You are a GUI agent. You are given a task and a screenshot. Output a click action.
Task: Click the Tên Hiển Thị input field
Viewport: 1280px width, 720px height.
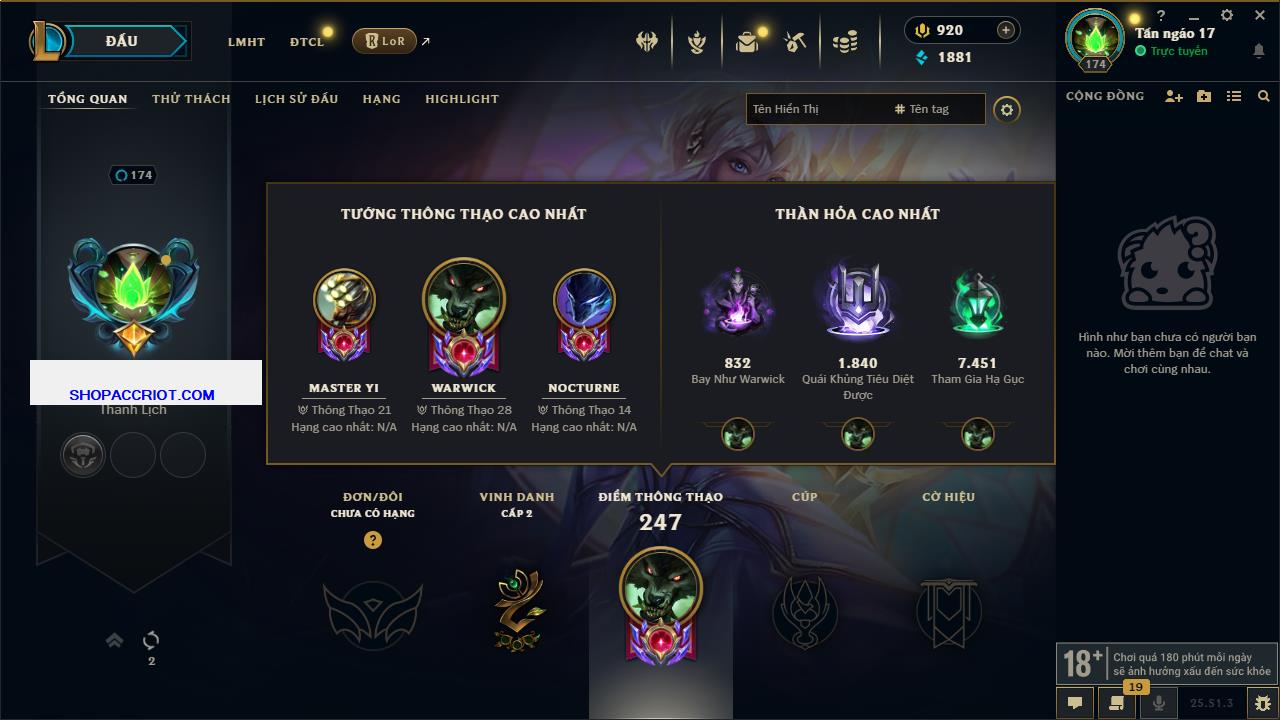click(816, 109)
